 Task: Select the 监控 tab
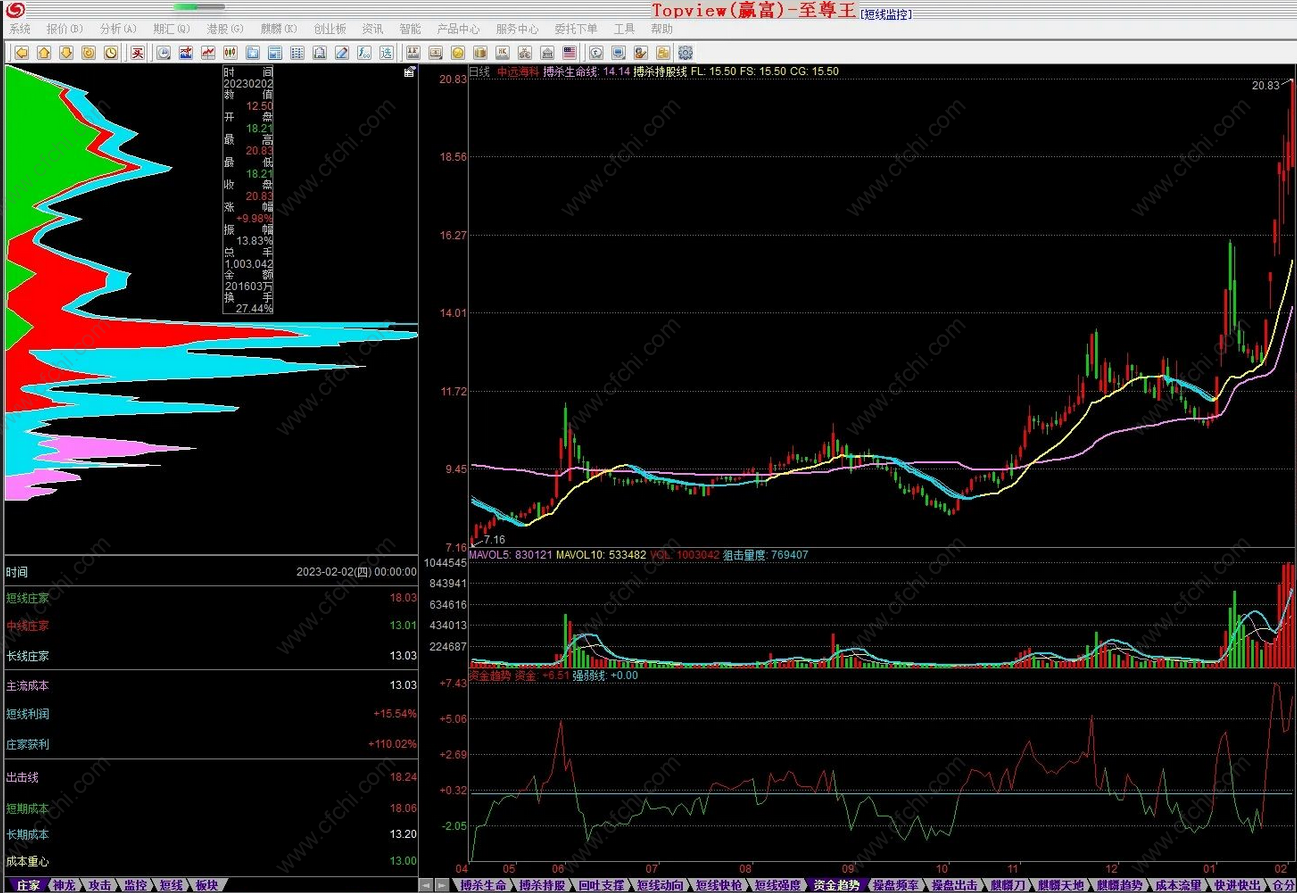[x=135, y=885]
